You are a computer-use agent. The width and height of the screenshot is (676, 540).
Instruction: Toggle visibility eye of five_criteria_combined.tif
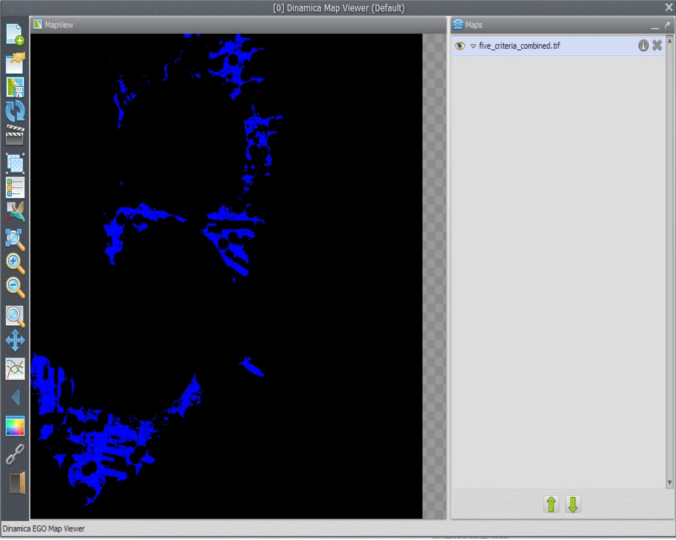[460, 46]
